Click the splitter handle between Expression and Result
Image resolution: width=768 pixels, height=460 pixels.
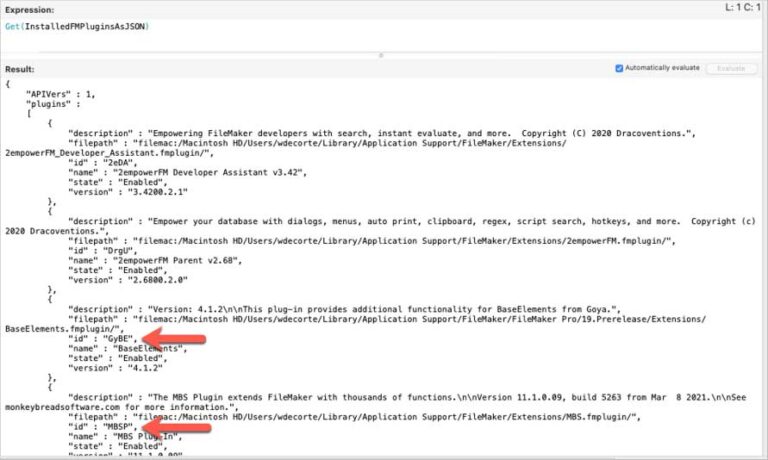pos(381,55)
